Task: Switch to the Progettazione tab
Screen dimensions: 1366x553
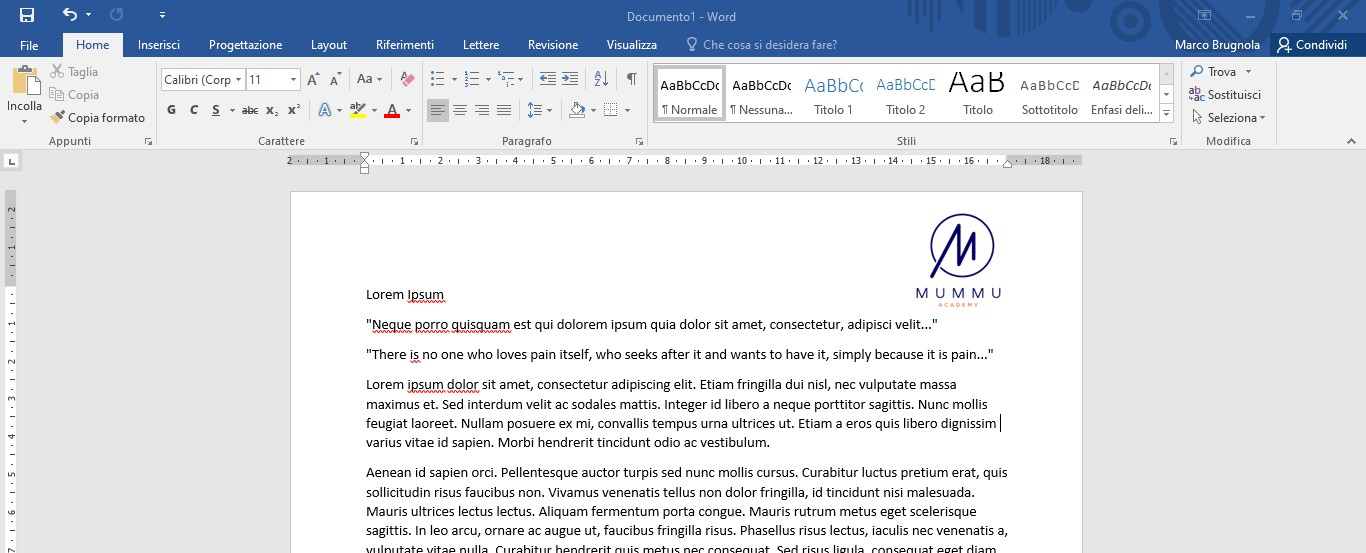Action: (245, 45)
